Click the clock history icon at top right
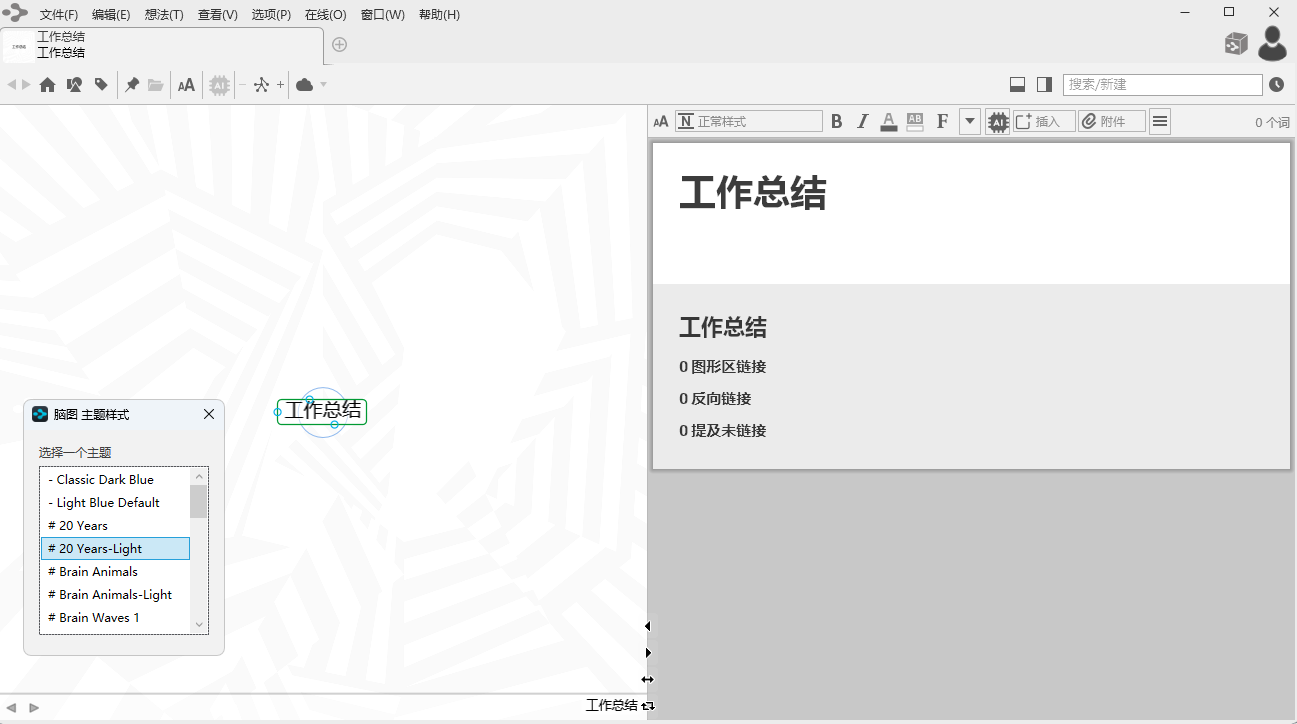1297x724 pixels. [1277, 84]
